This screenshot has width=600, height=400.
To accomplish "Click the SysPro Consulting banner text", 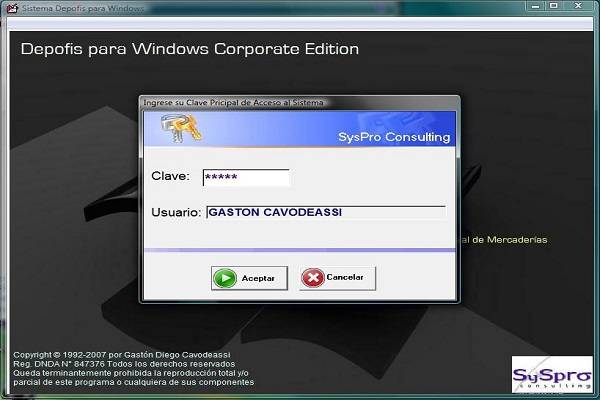I will 394,137.
